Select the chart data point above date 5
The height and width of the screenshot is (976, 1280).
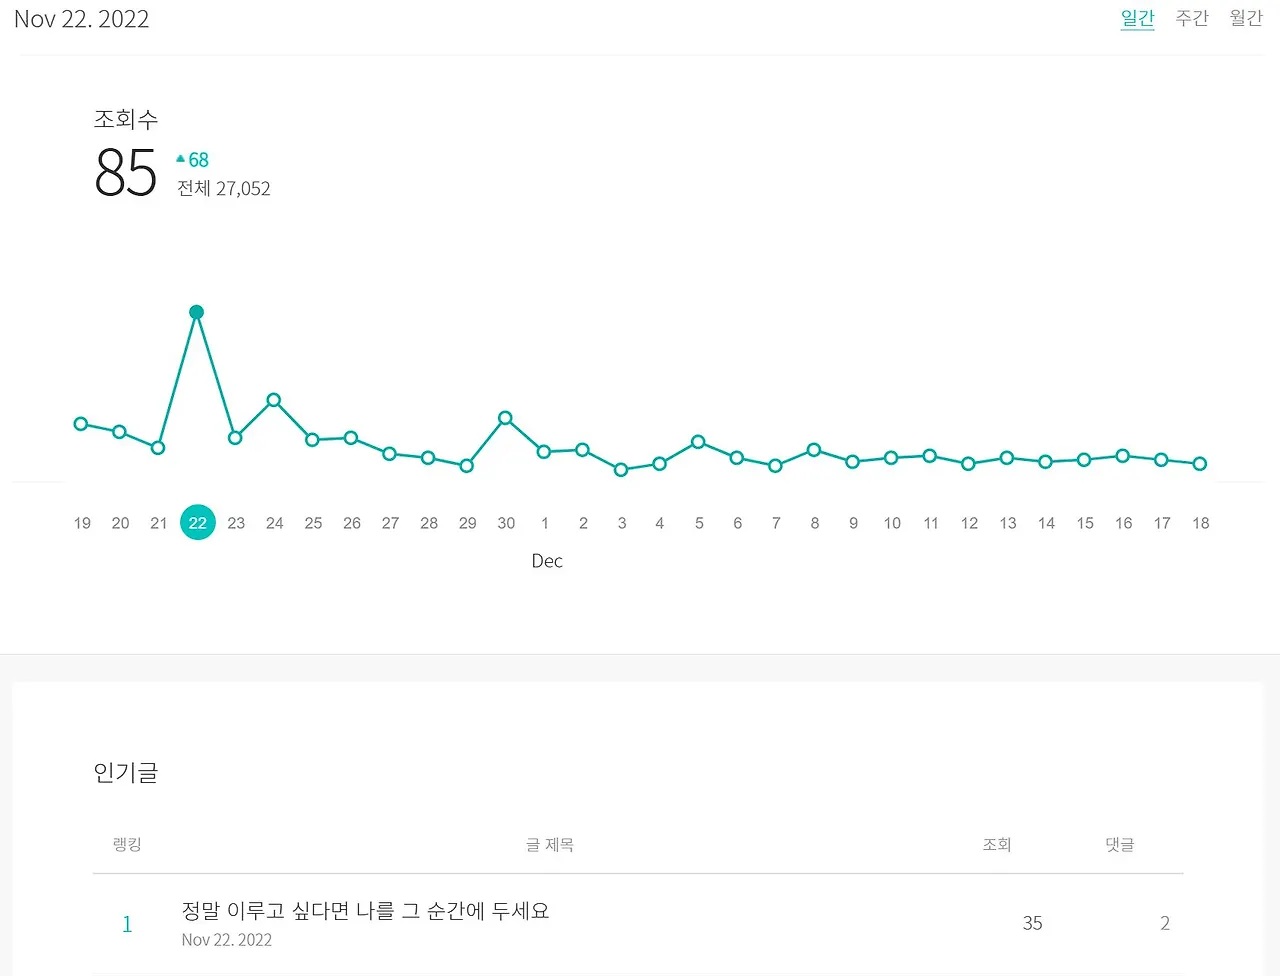click(x=698, y=442)
